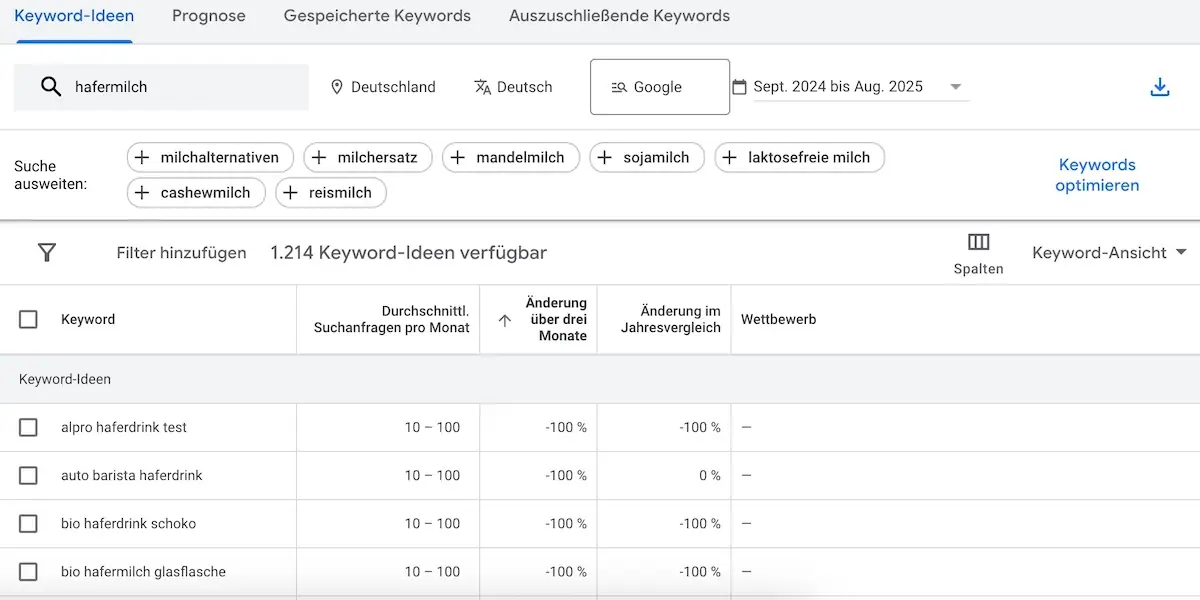Expand the date range picker arrow
This screenshot has width=1200, height=600.
pos(956,87)
